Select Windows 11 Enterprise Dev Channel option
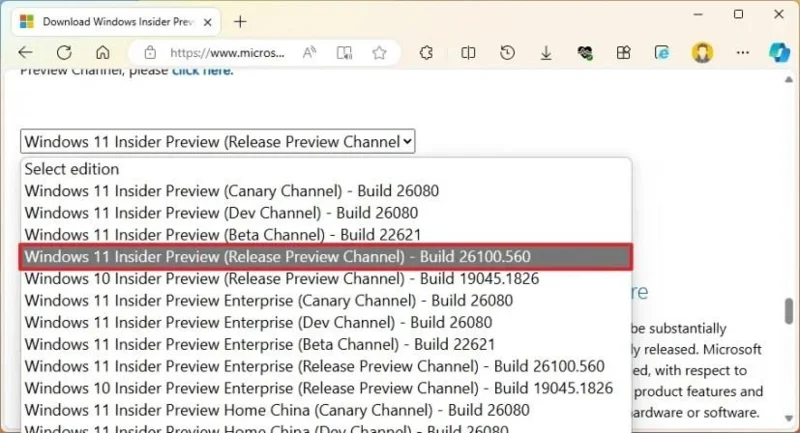The height and width of the screenshot is (433, 800). [326, 322]
